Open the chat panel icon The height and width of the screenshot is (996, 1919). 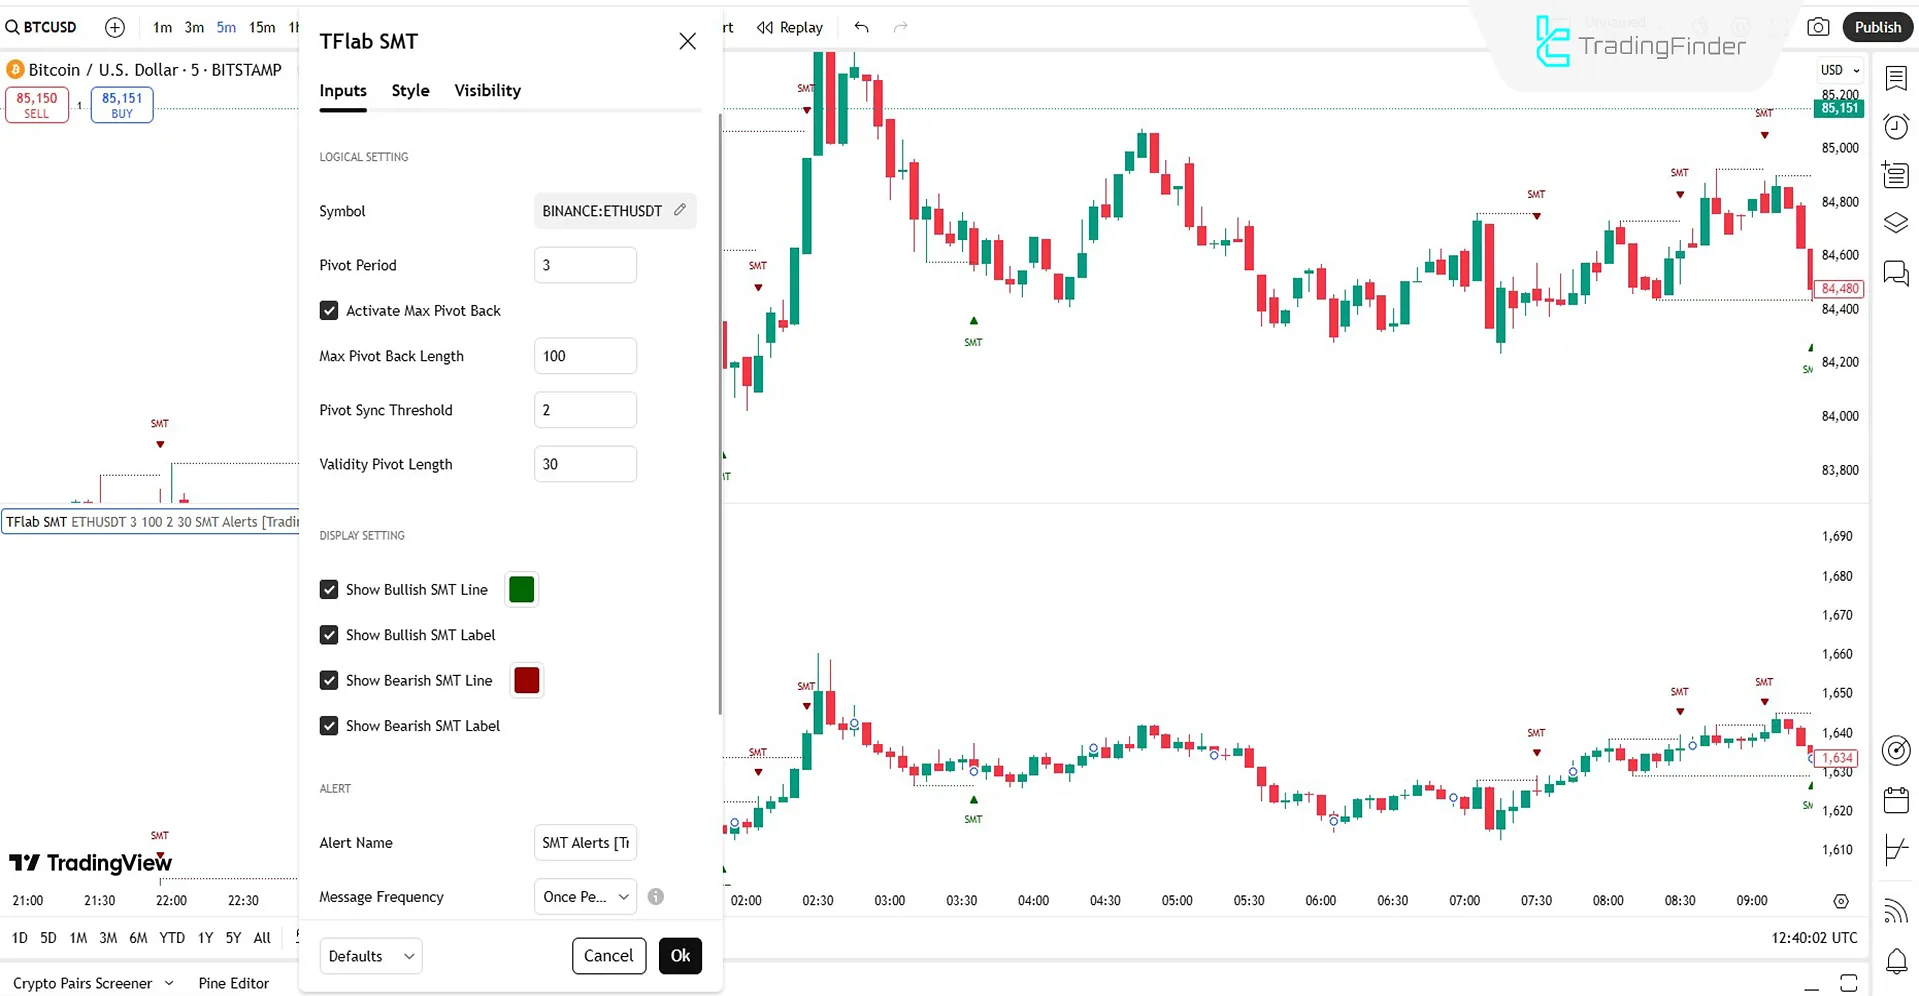[x=1895, y=273]
